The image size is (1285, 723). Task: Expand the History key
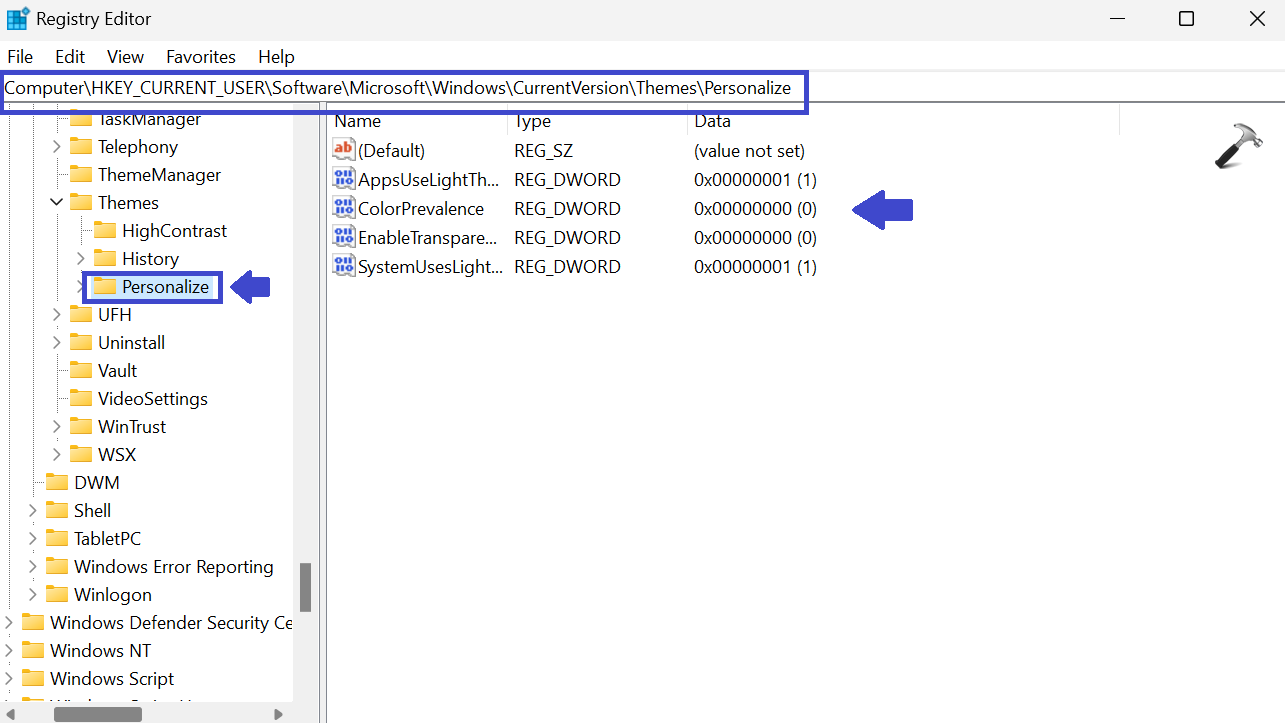pyautogui.click(x=81, y=259)
